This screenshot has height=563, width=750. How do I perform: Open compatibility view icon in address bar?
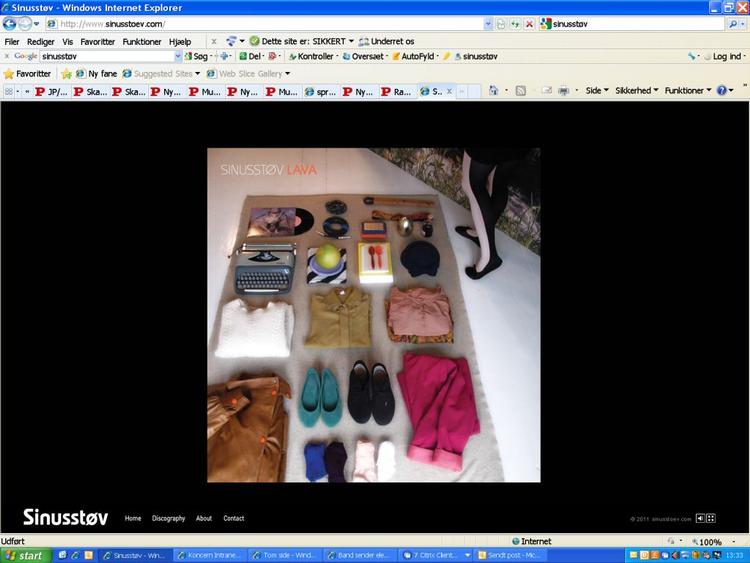(501, 24)
